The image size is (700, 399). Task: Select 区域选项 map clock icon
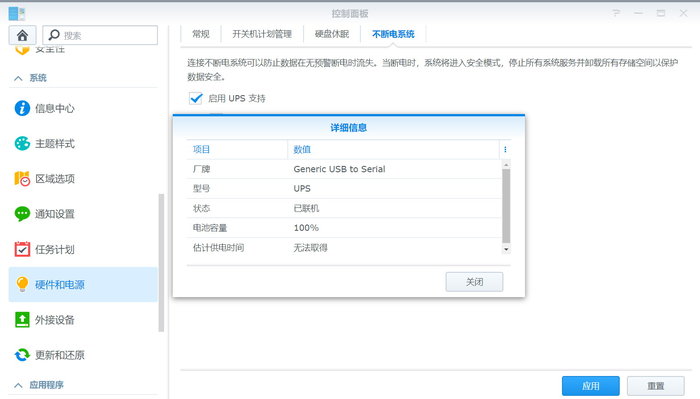(22, 179)
